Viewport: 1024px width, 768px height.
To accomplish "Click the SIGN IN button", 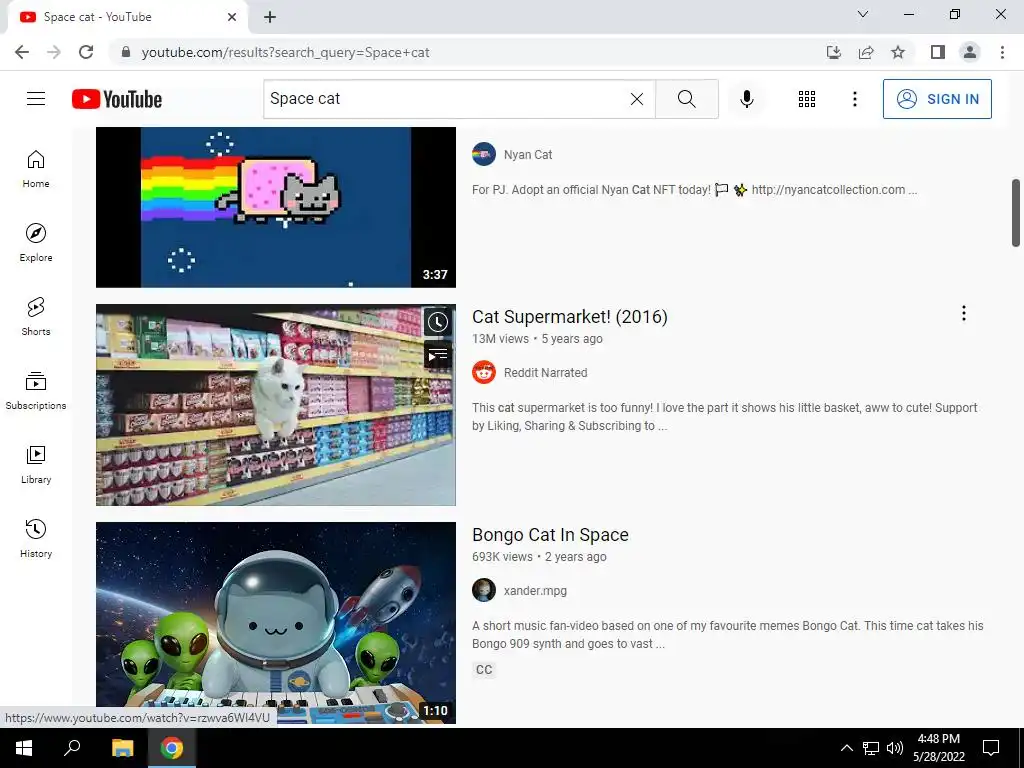I will tap(937, 99).
